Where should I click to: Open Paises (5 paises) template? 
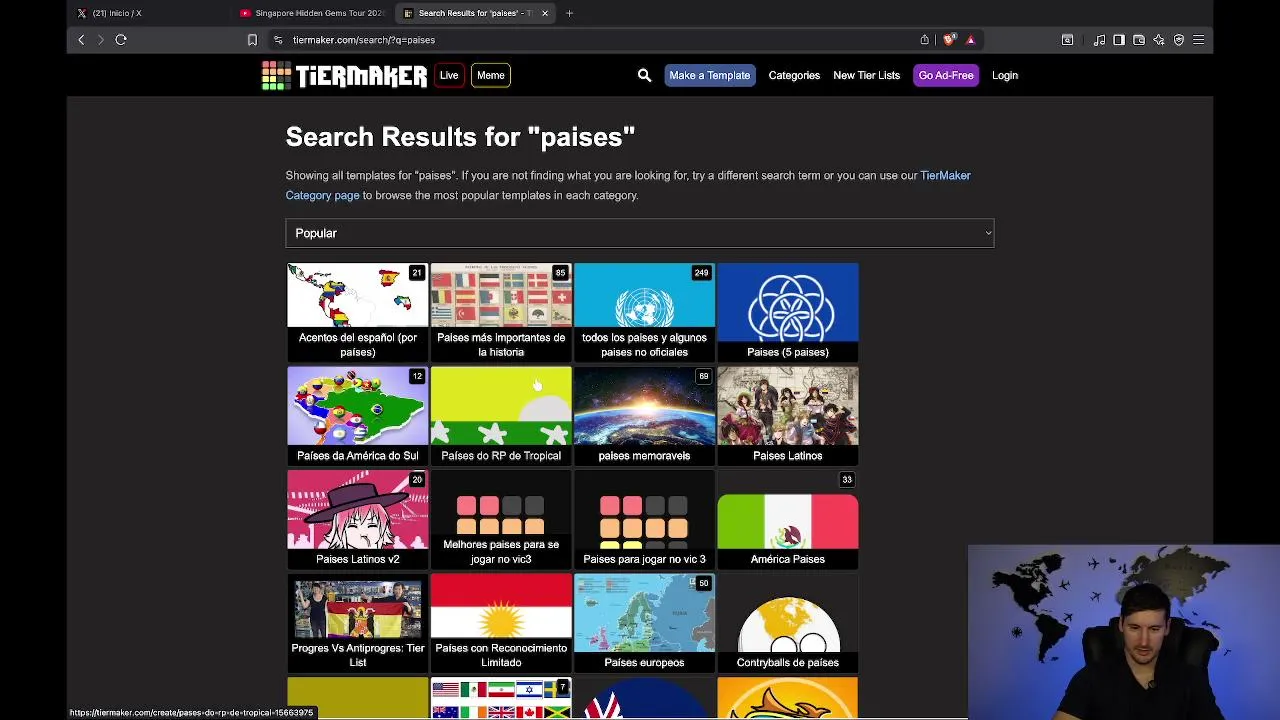click(788, 311)
